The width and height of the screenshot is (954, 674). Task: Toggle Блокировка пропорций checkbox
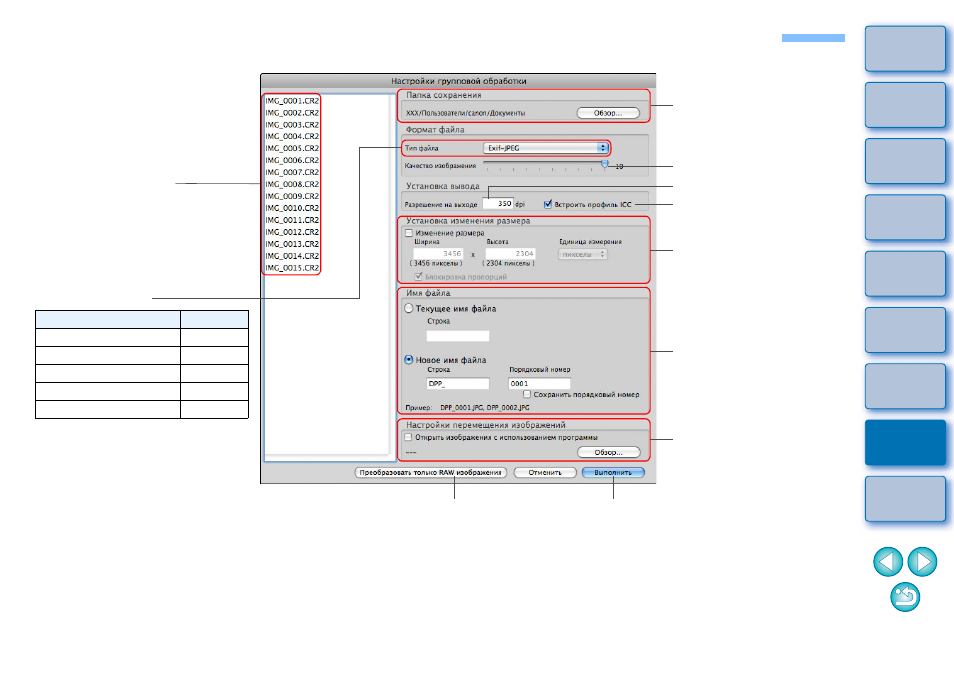pos(419,277)
